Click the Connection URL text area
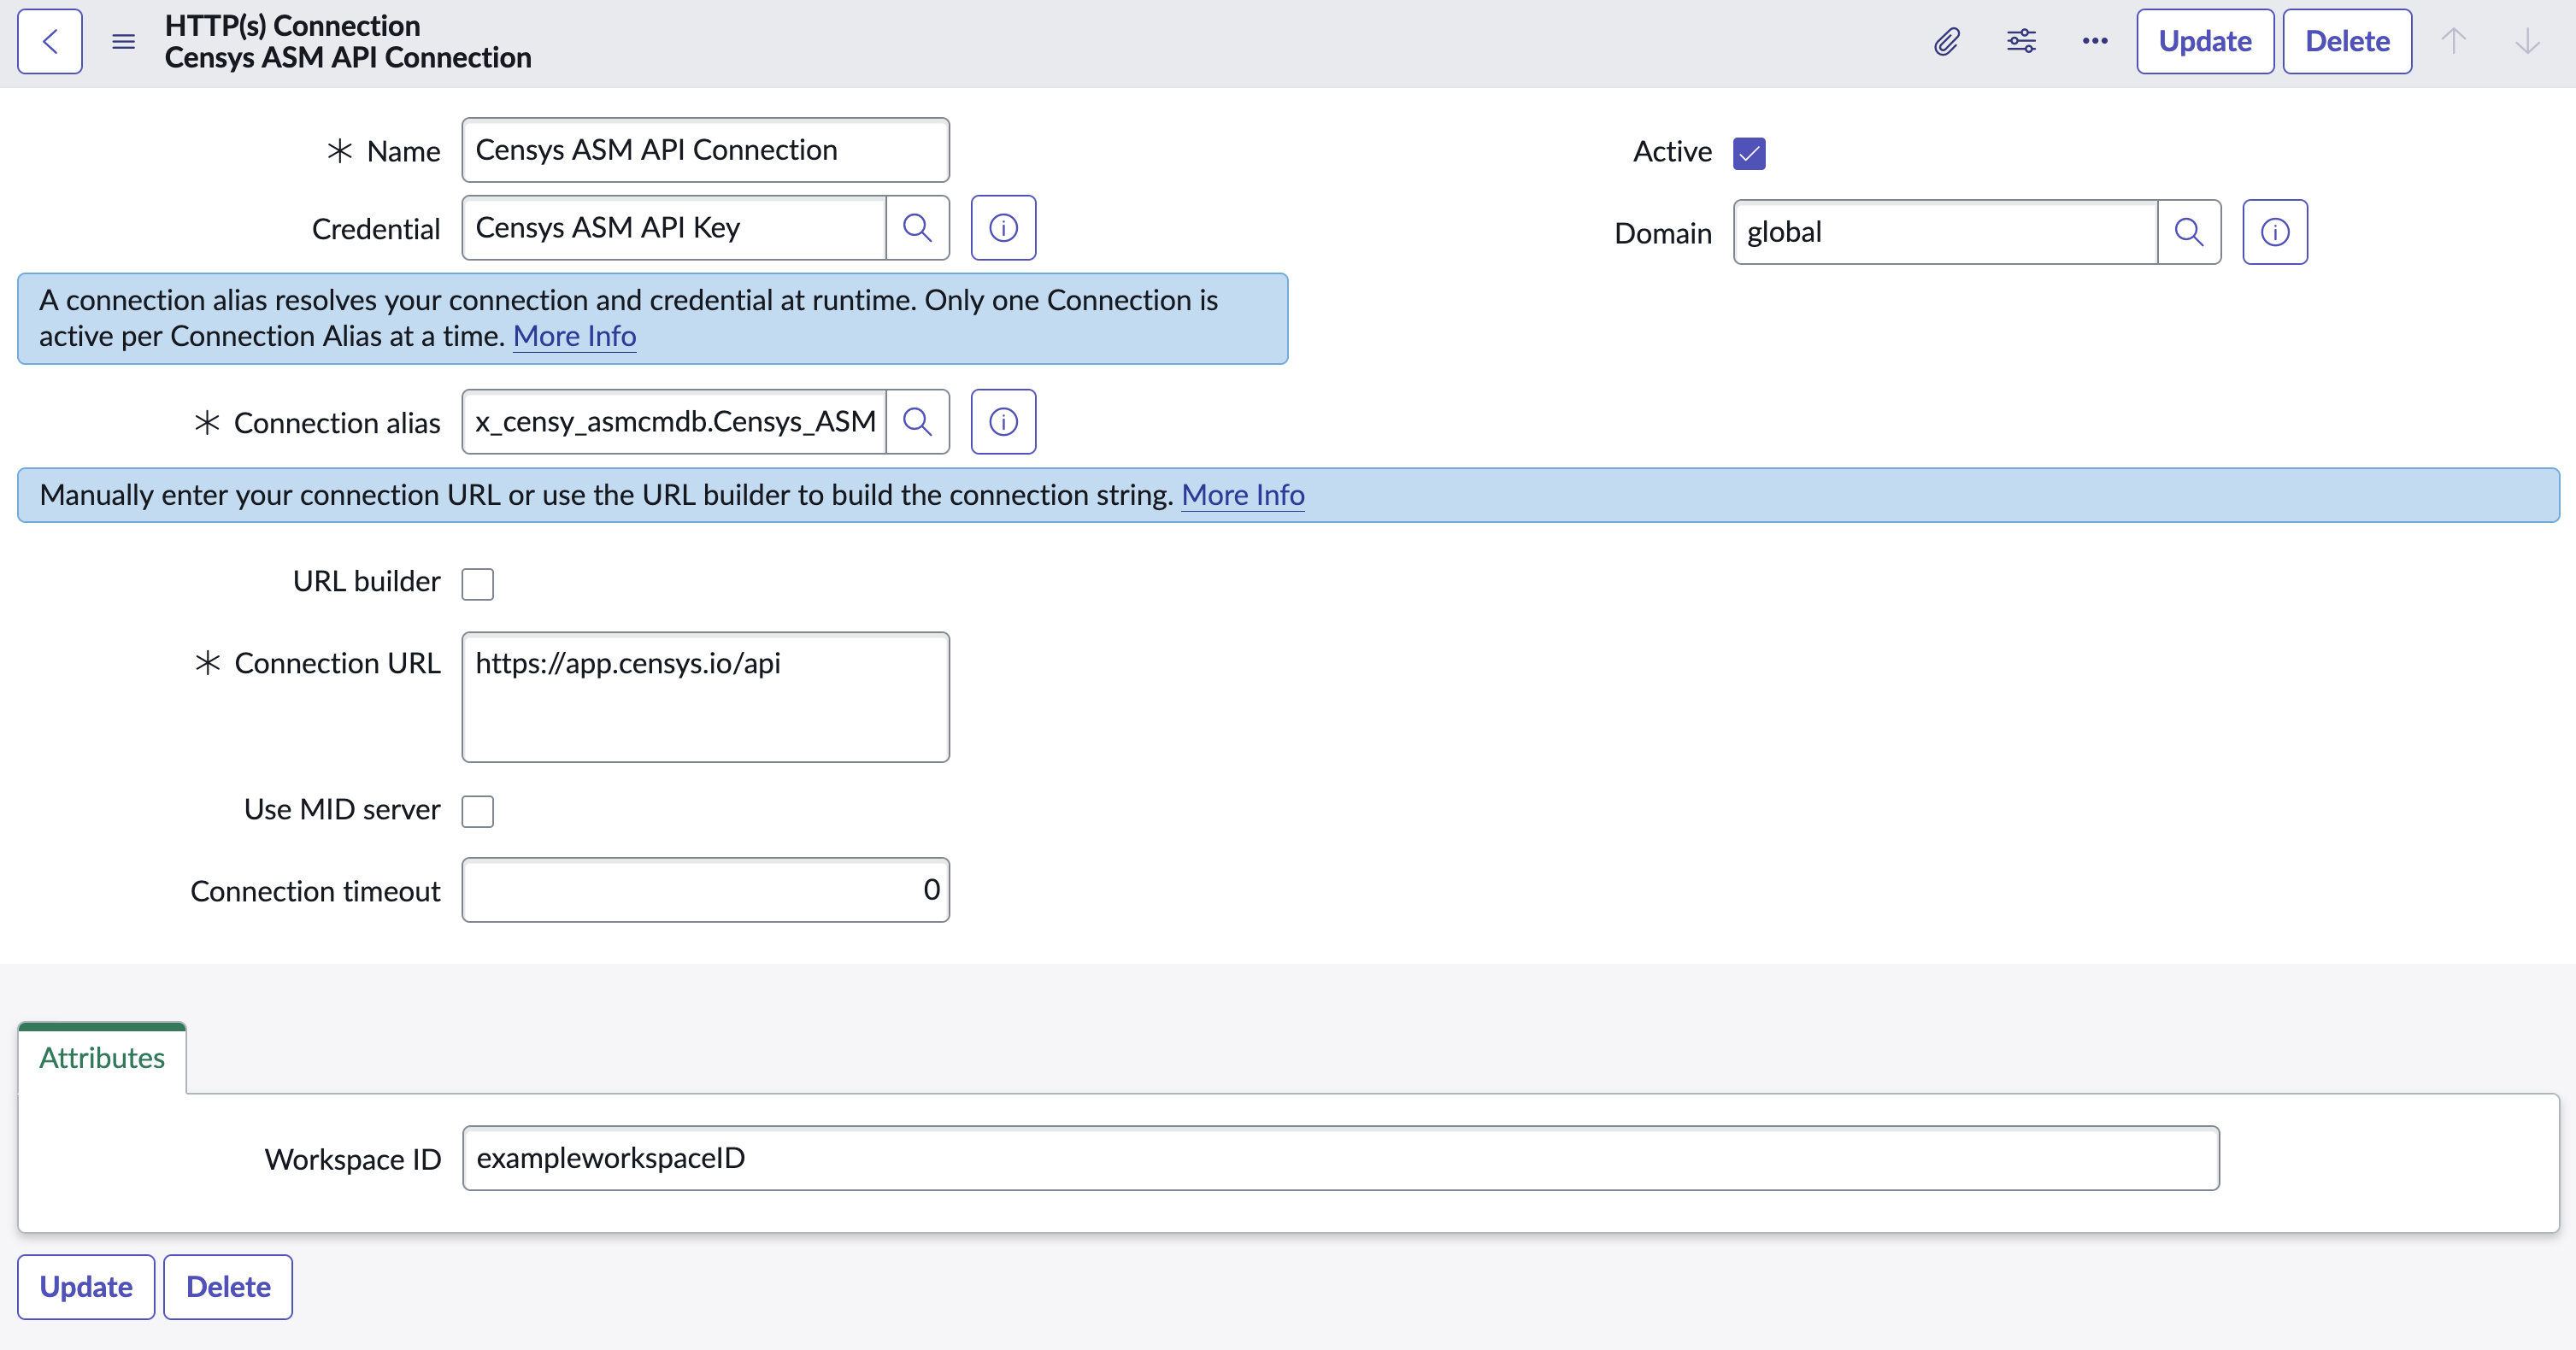Image resolution: width=2576 pixels, height=1350 pixels. tap(705, 697)
